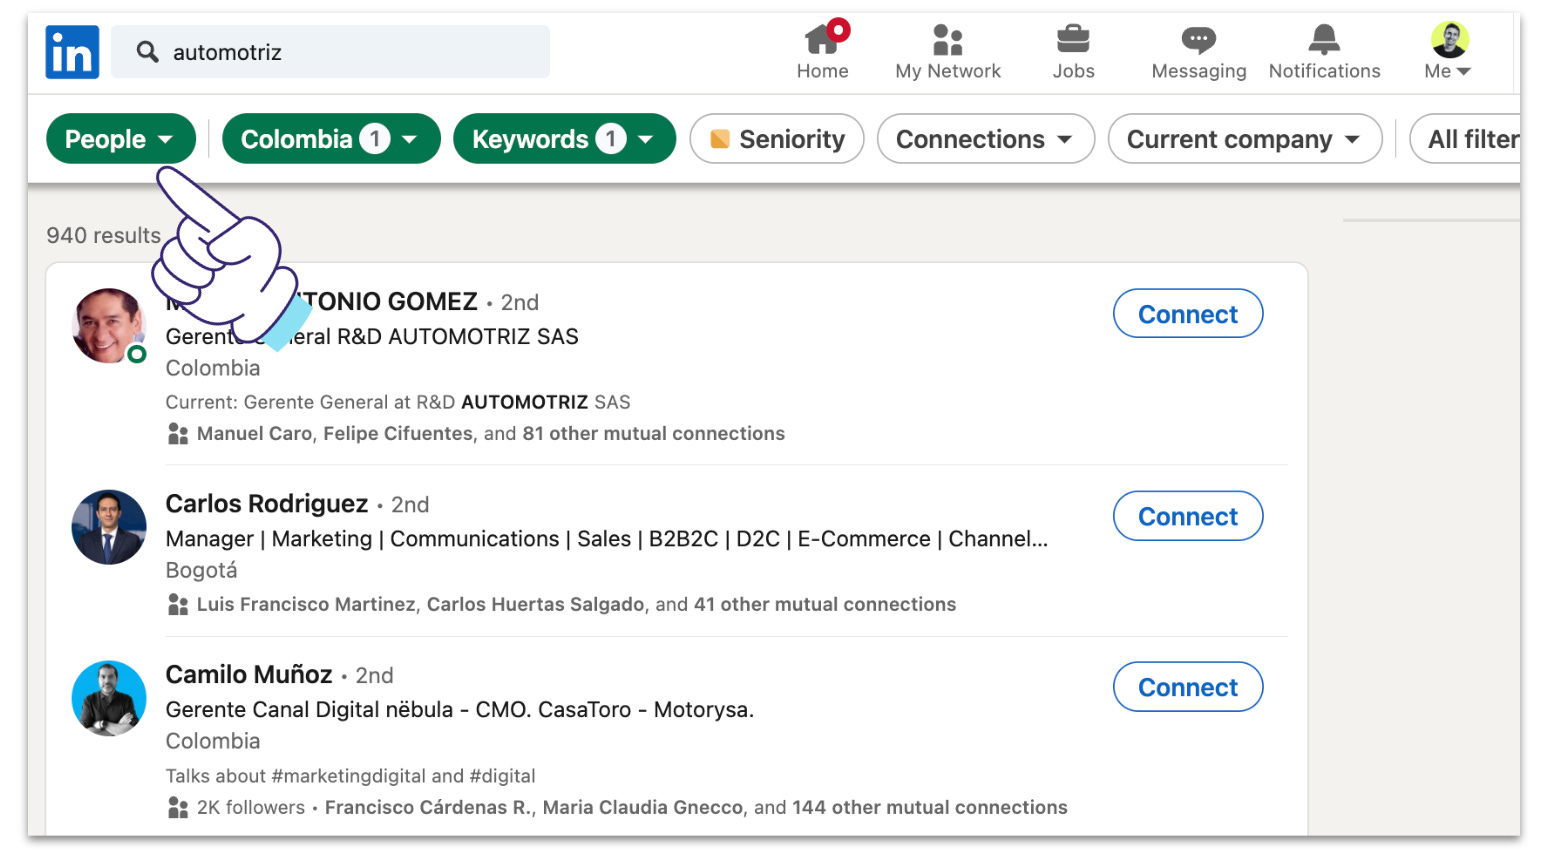Viewport: 1546px width, 862px height.
Task: Open All filters panel
Action: click(1466, 139)
